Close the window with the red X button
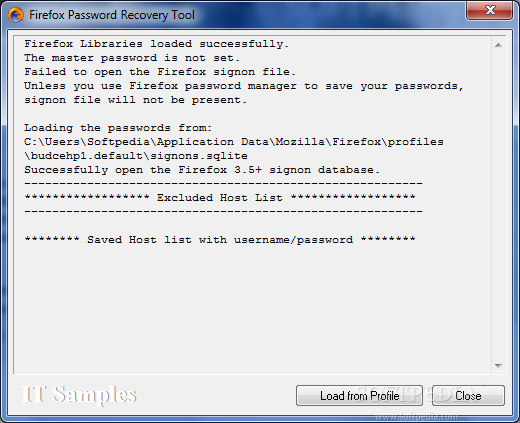The image size is (520, 423). 489,10
